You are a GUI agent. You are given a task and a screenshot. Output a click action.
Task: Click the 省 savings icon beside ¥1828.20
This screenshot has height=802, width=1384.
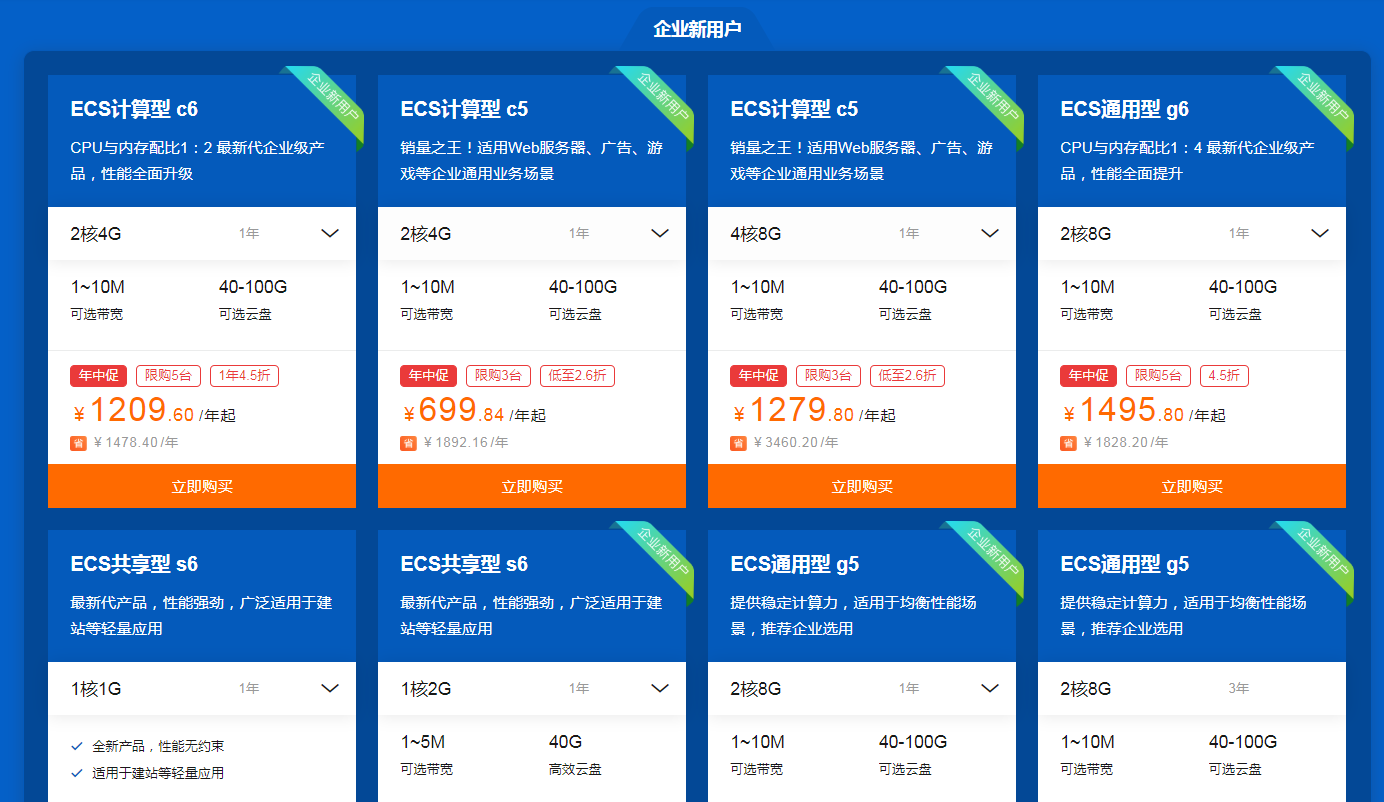(1068, 443)
